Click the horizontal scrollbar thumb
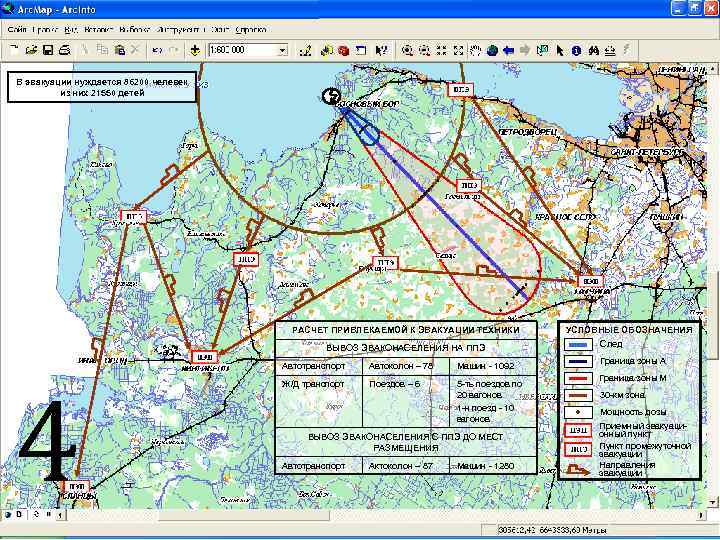720x540 pixels. (244, 515)
